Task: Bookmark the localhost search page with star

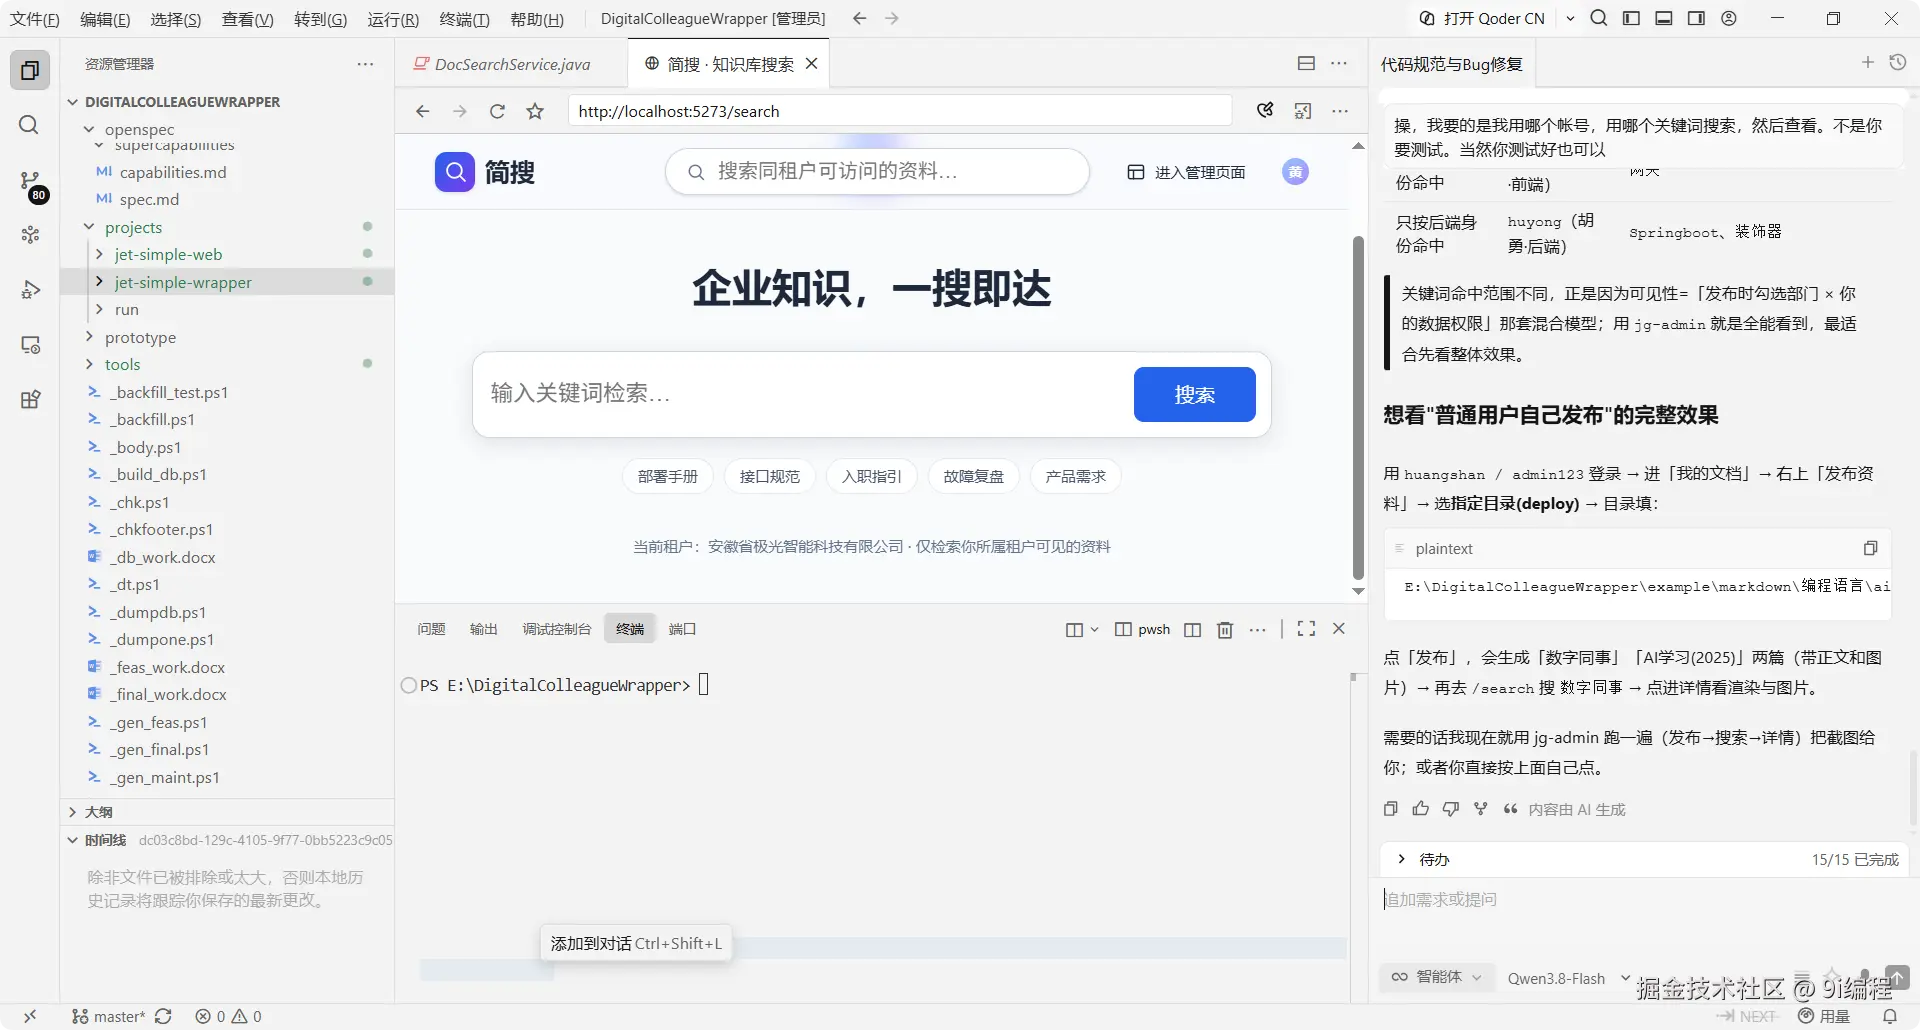Action: (x=535, y=111)
